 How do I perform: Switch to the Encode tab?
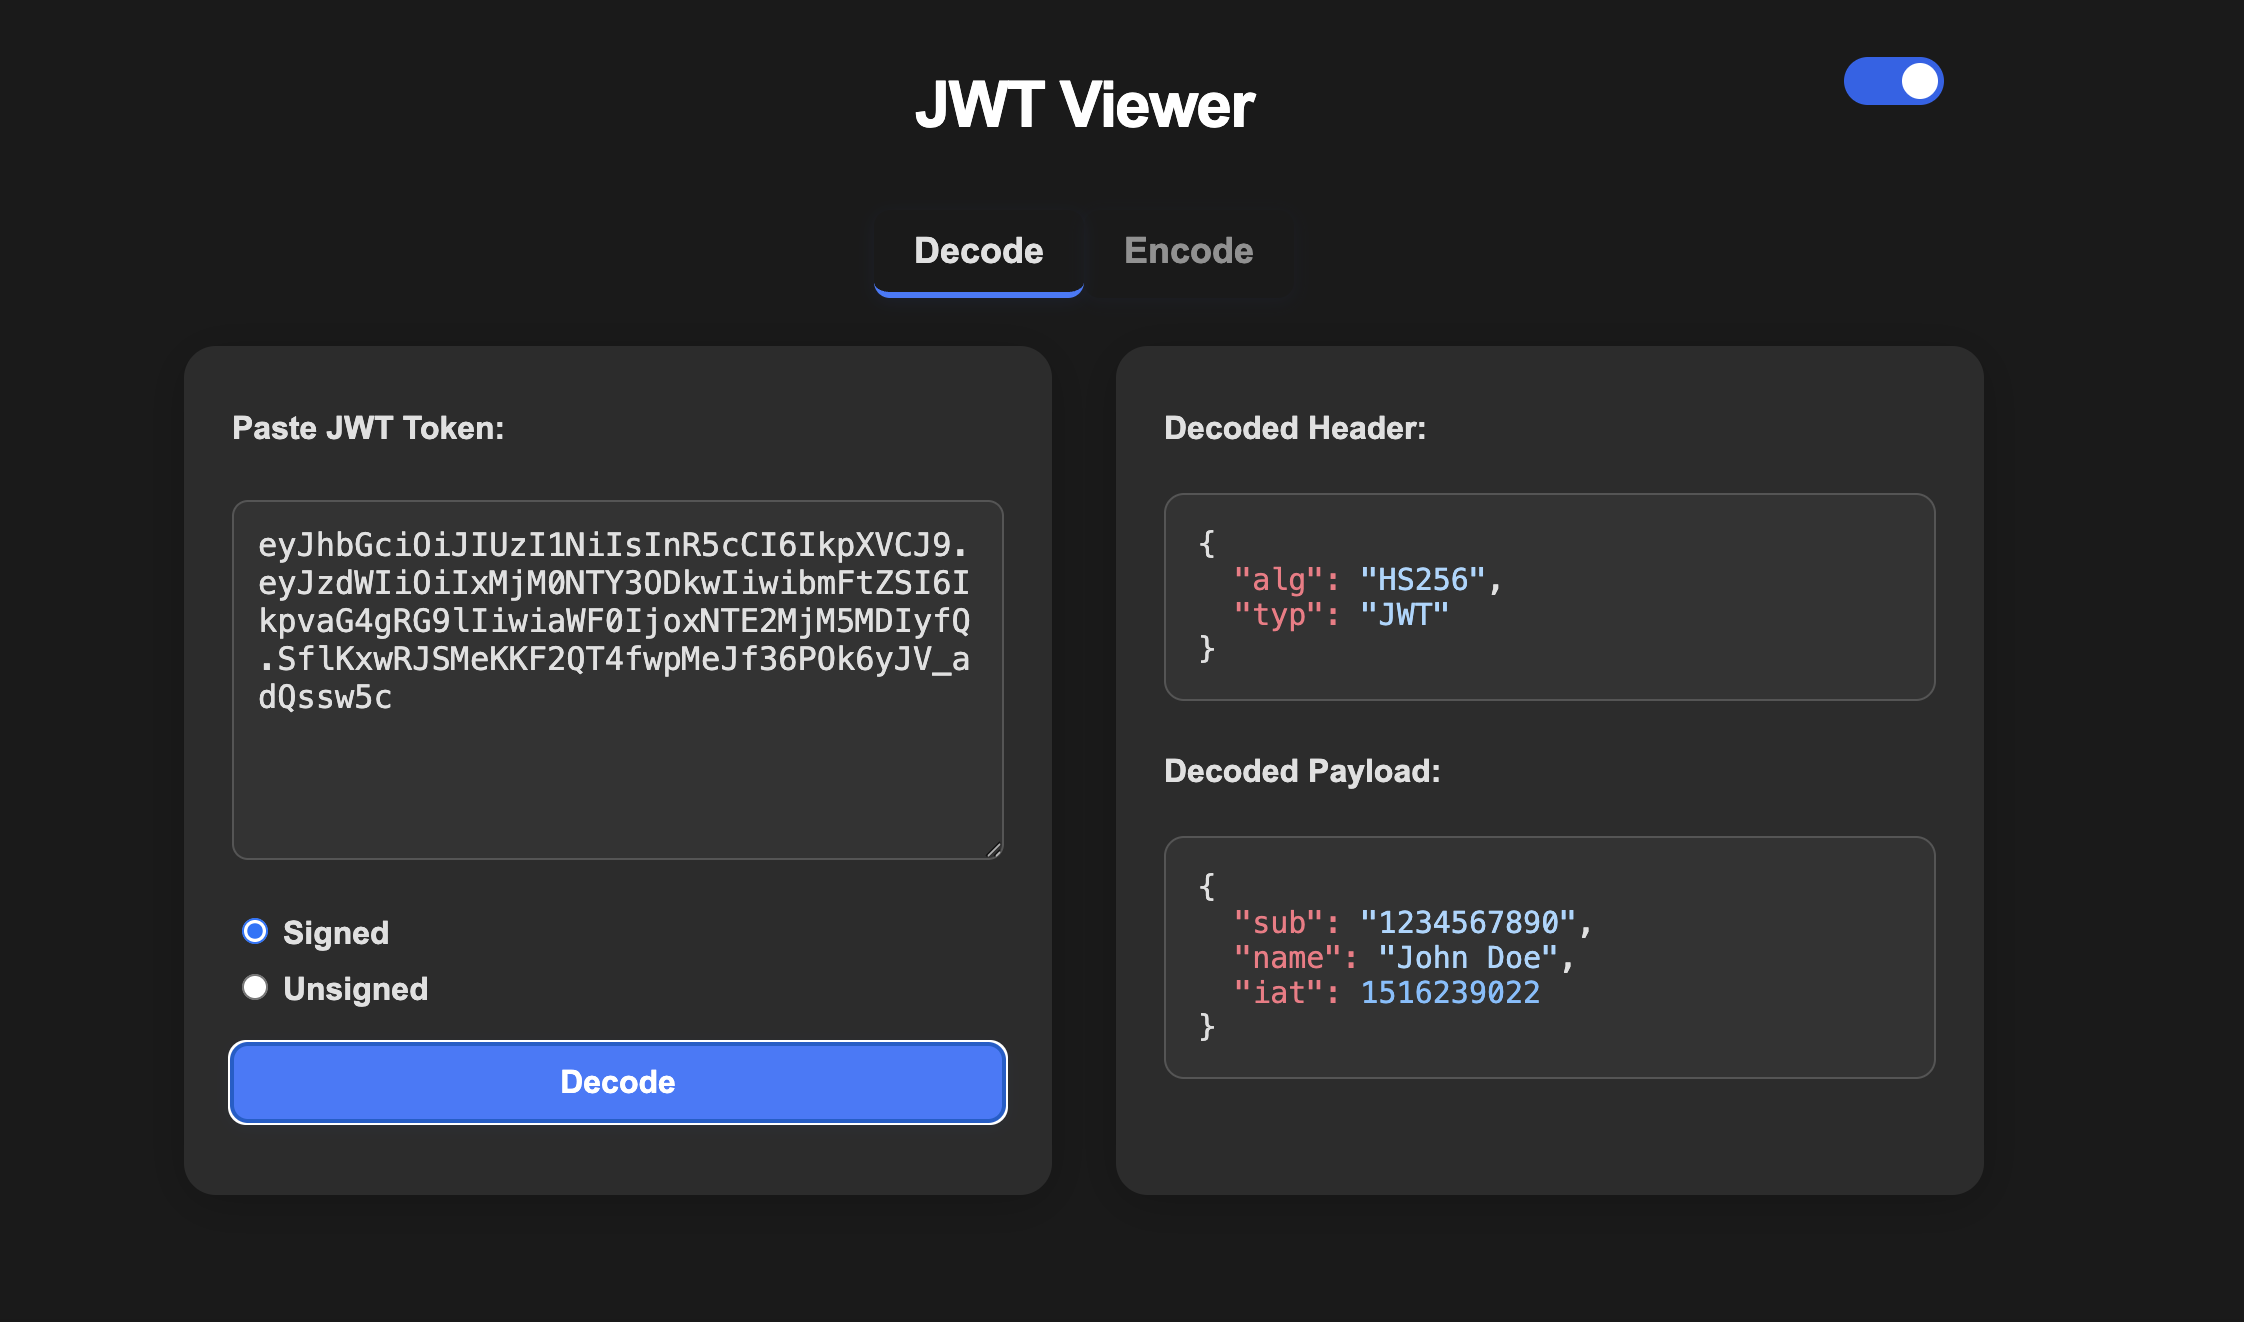tap(1188, 251)
